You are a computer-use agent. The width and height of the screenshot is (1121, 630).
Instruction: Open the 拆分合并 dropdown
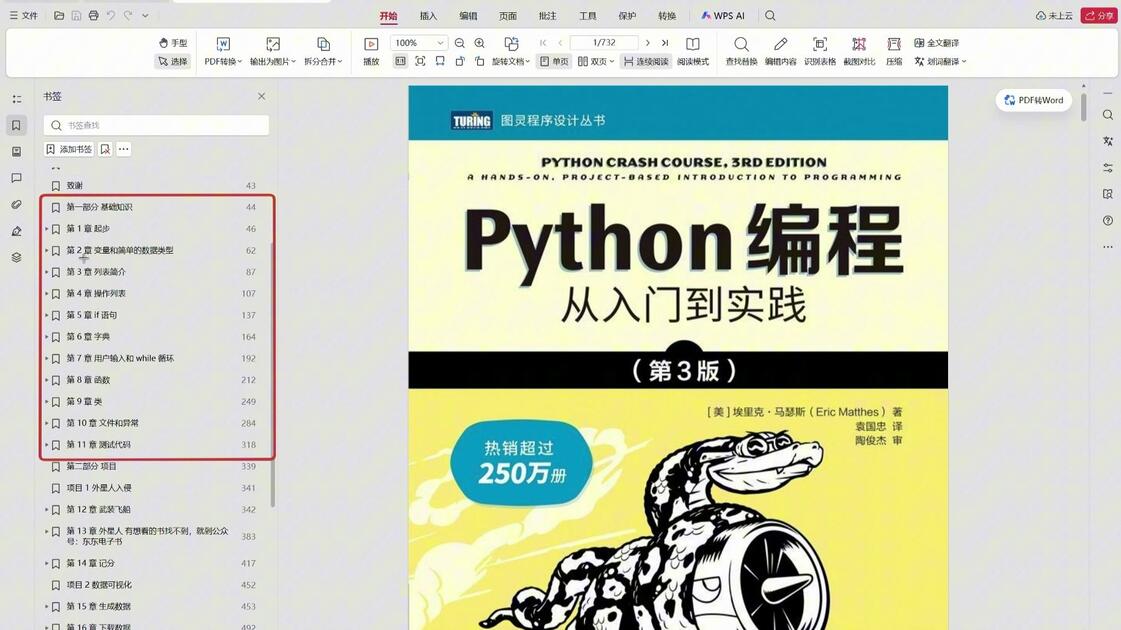click(323, 51)
